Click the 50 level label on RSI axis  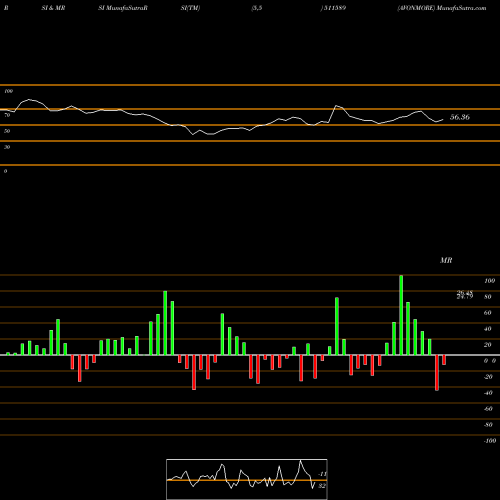click(x=7, y=131)
